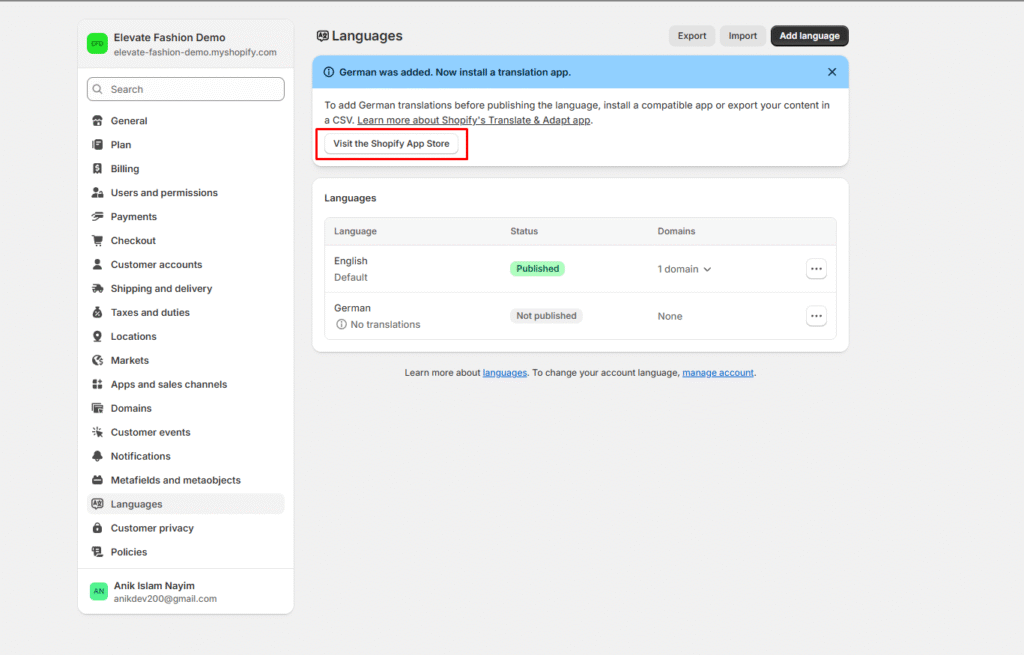Viewport: 1024px width, 655px height.
Task: Click the General settings storefront icon
Action: point(97,121)
